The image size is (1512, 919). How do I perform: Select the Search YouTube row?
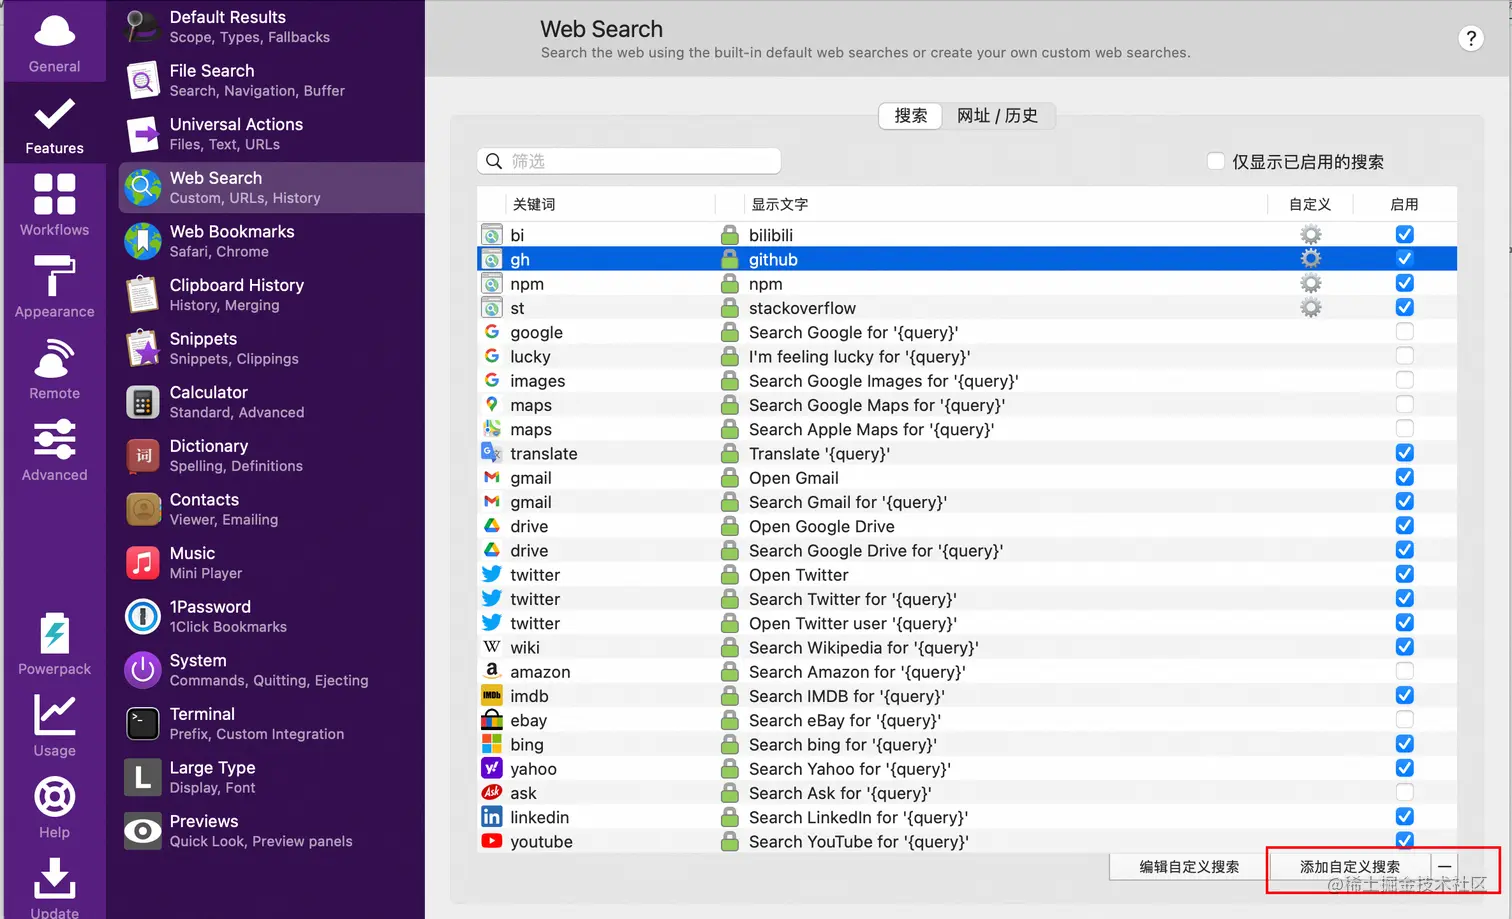[x=967, y=841]
